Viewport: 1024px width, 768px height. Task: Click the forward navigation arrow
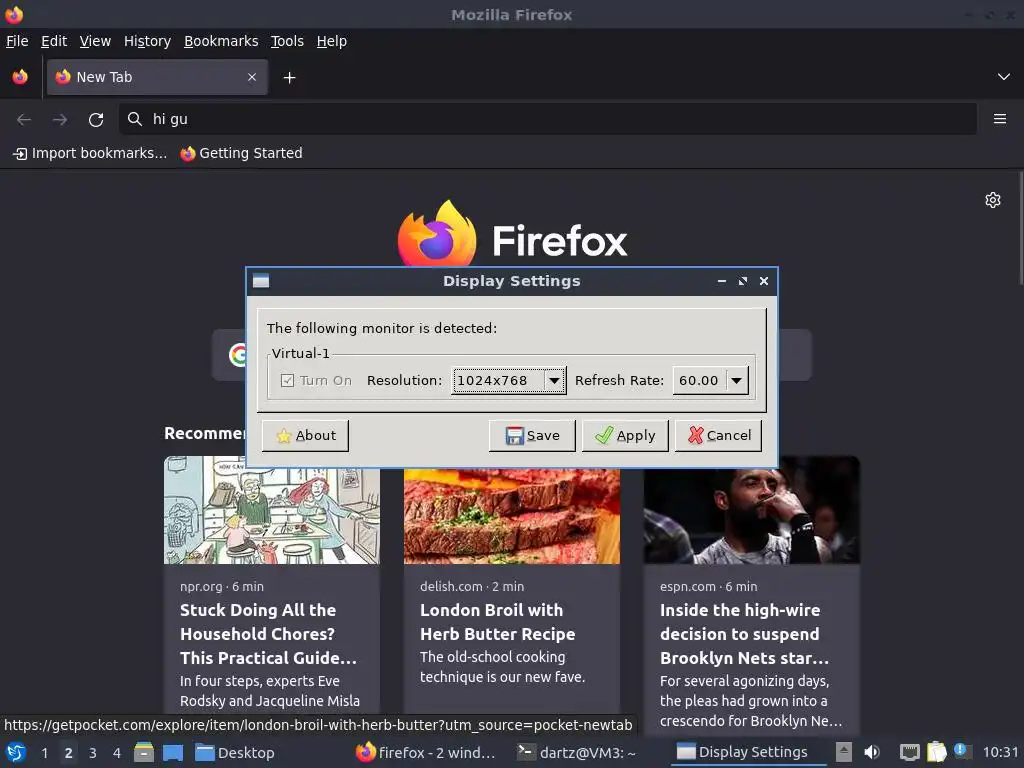pos(60,119)
